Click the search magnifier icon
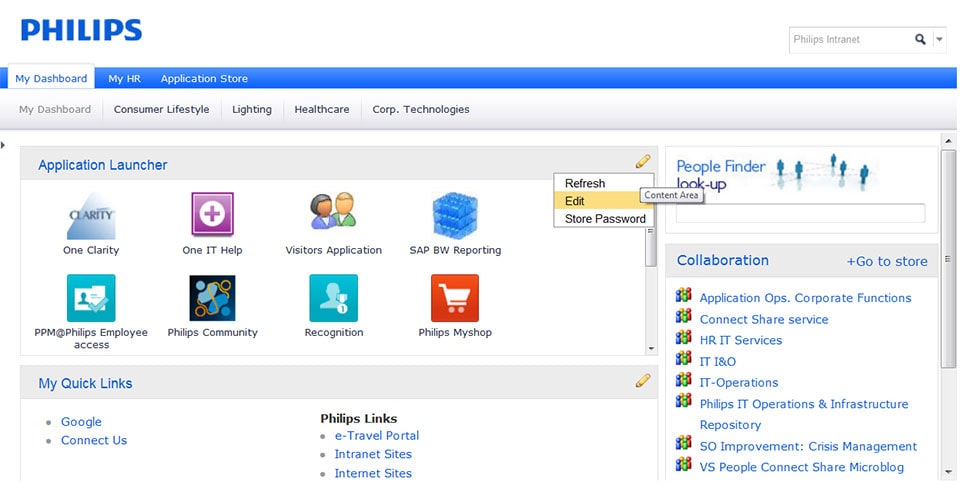Screen dimensions: 960x493 pyautogui.click(x=920, y=39)
